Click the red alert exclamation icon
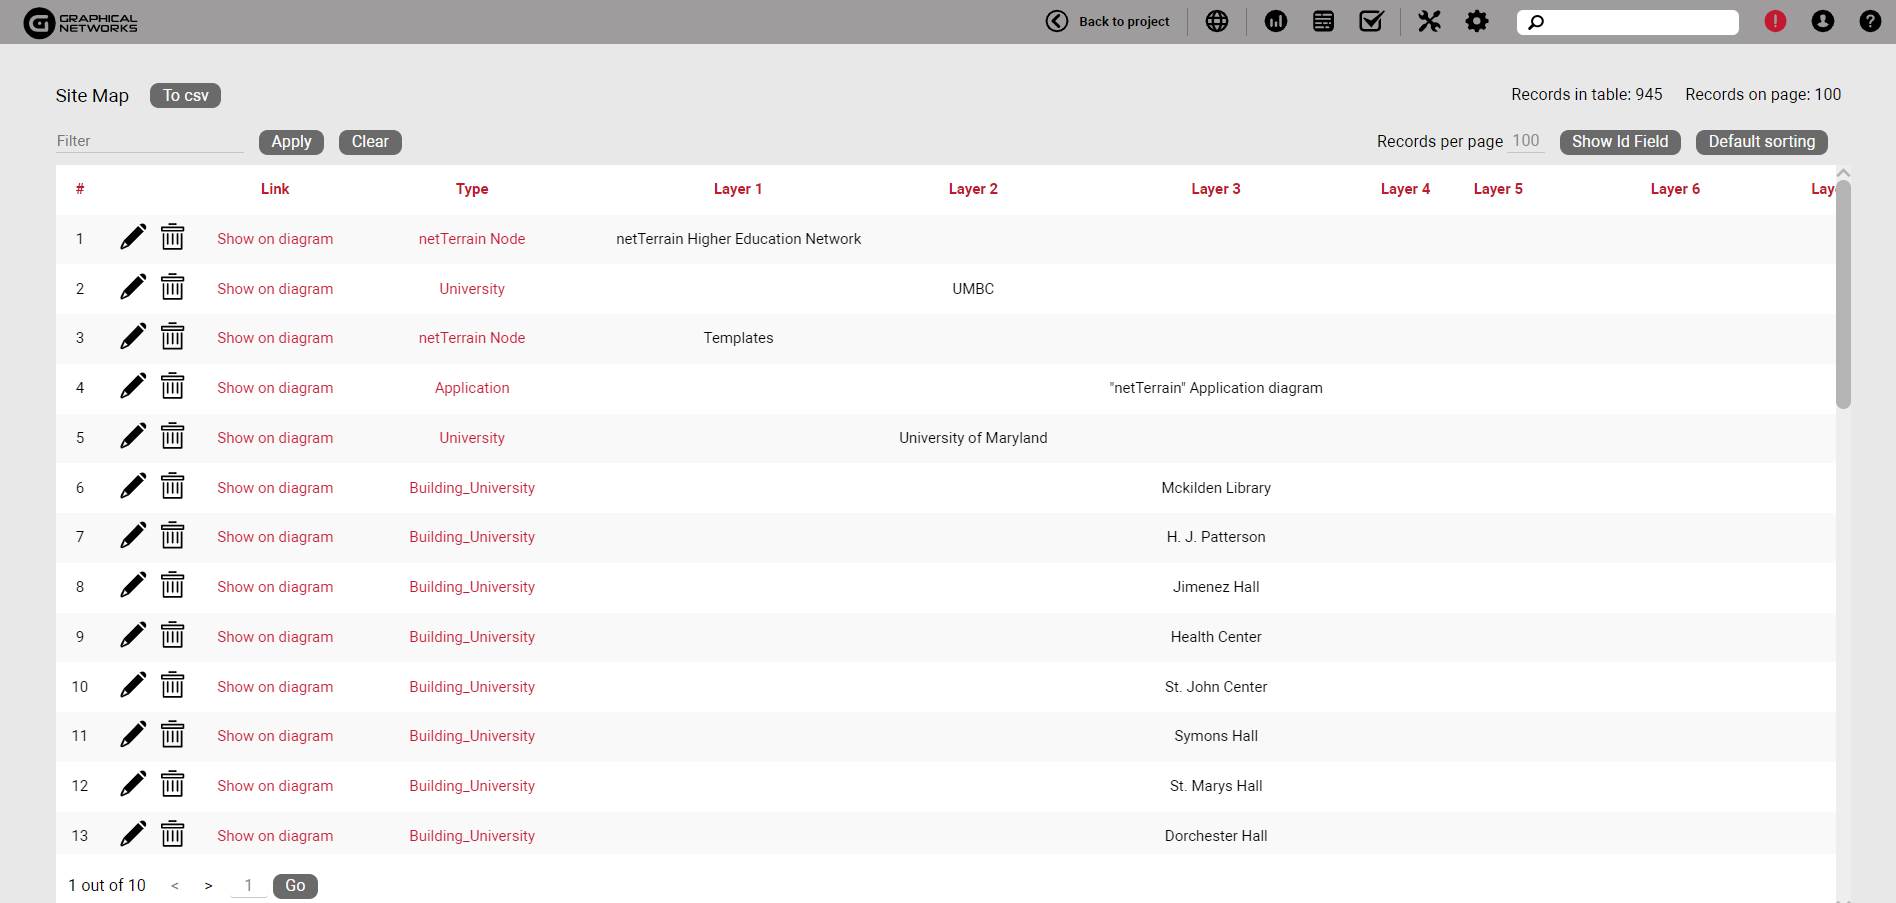The image size is (1896, 903). tap(1775, 21)
